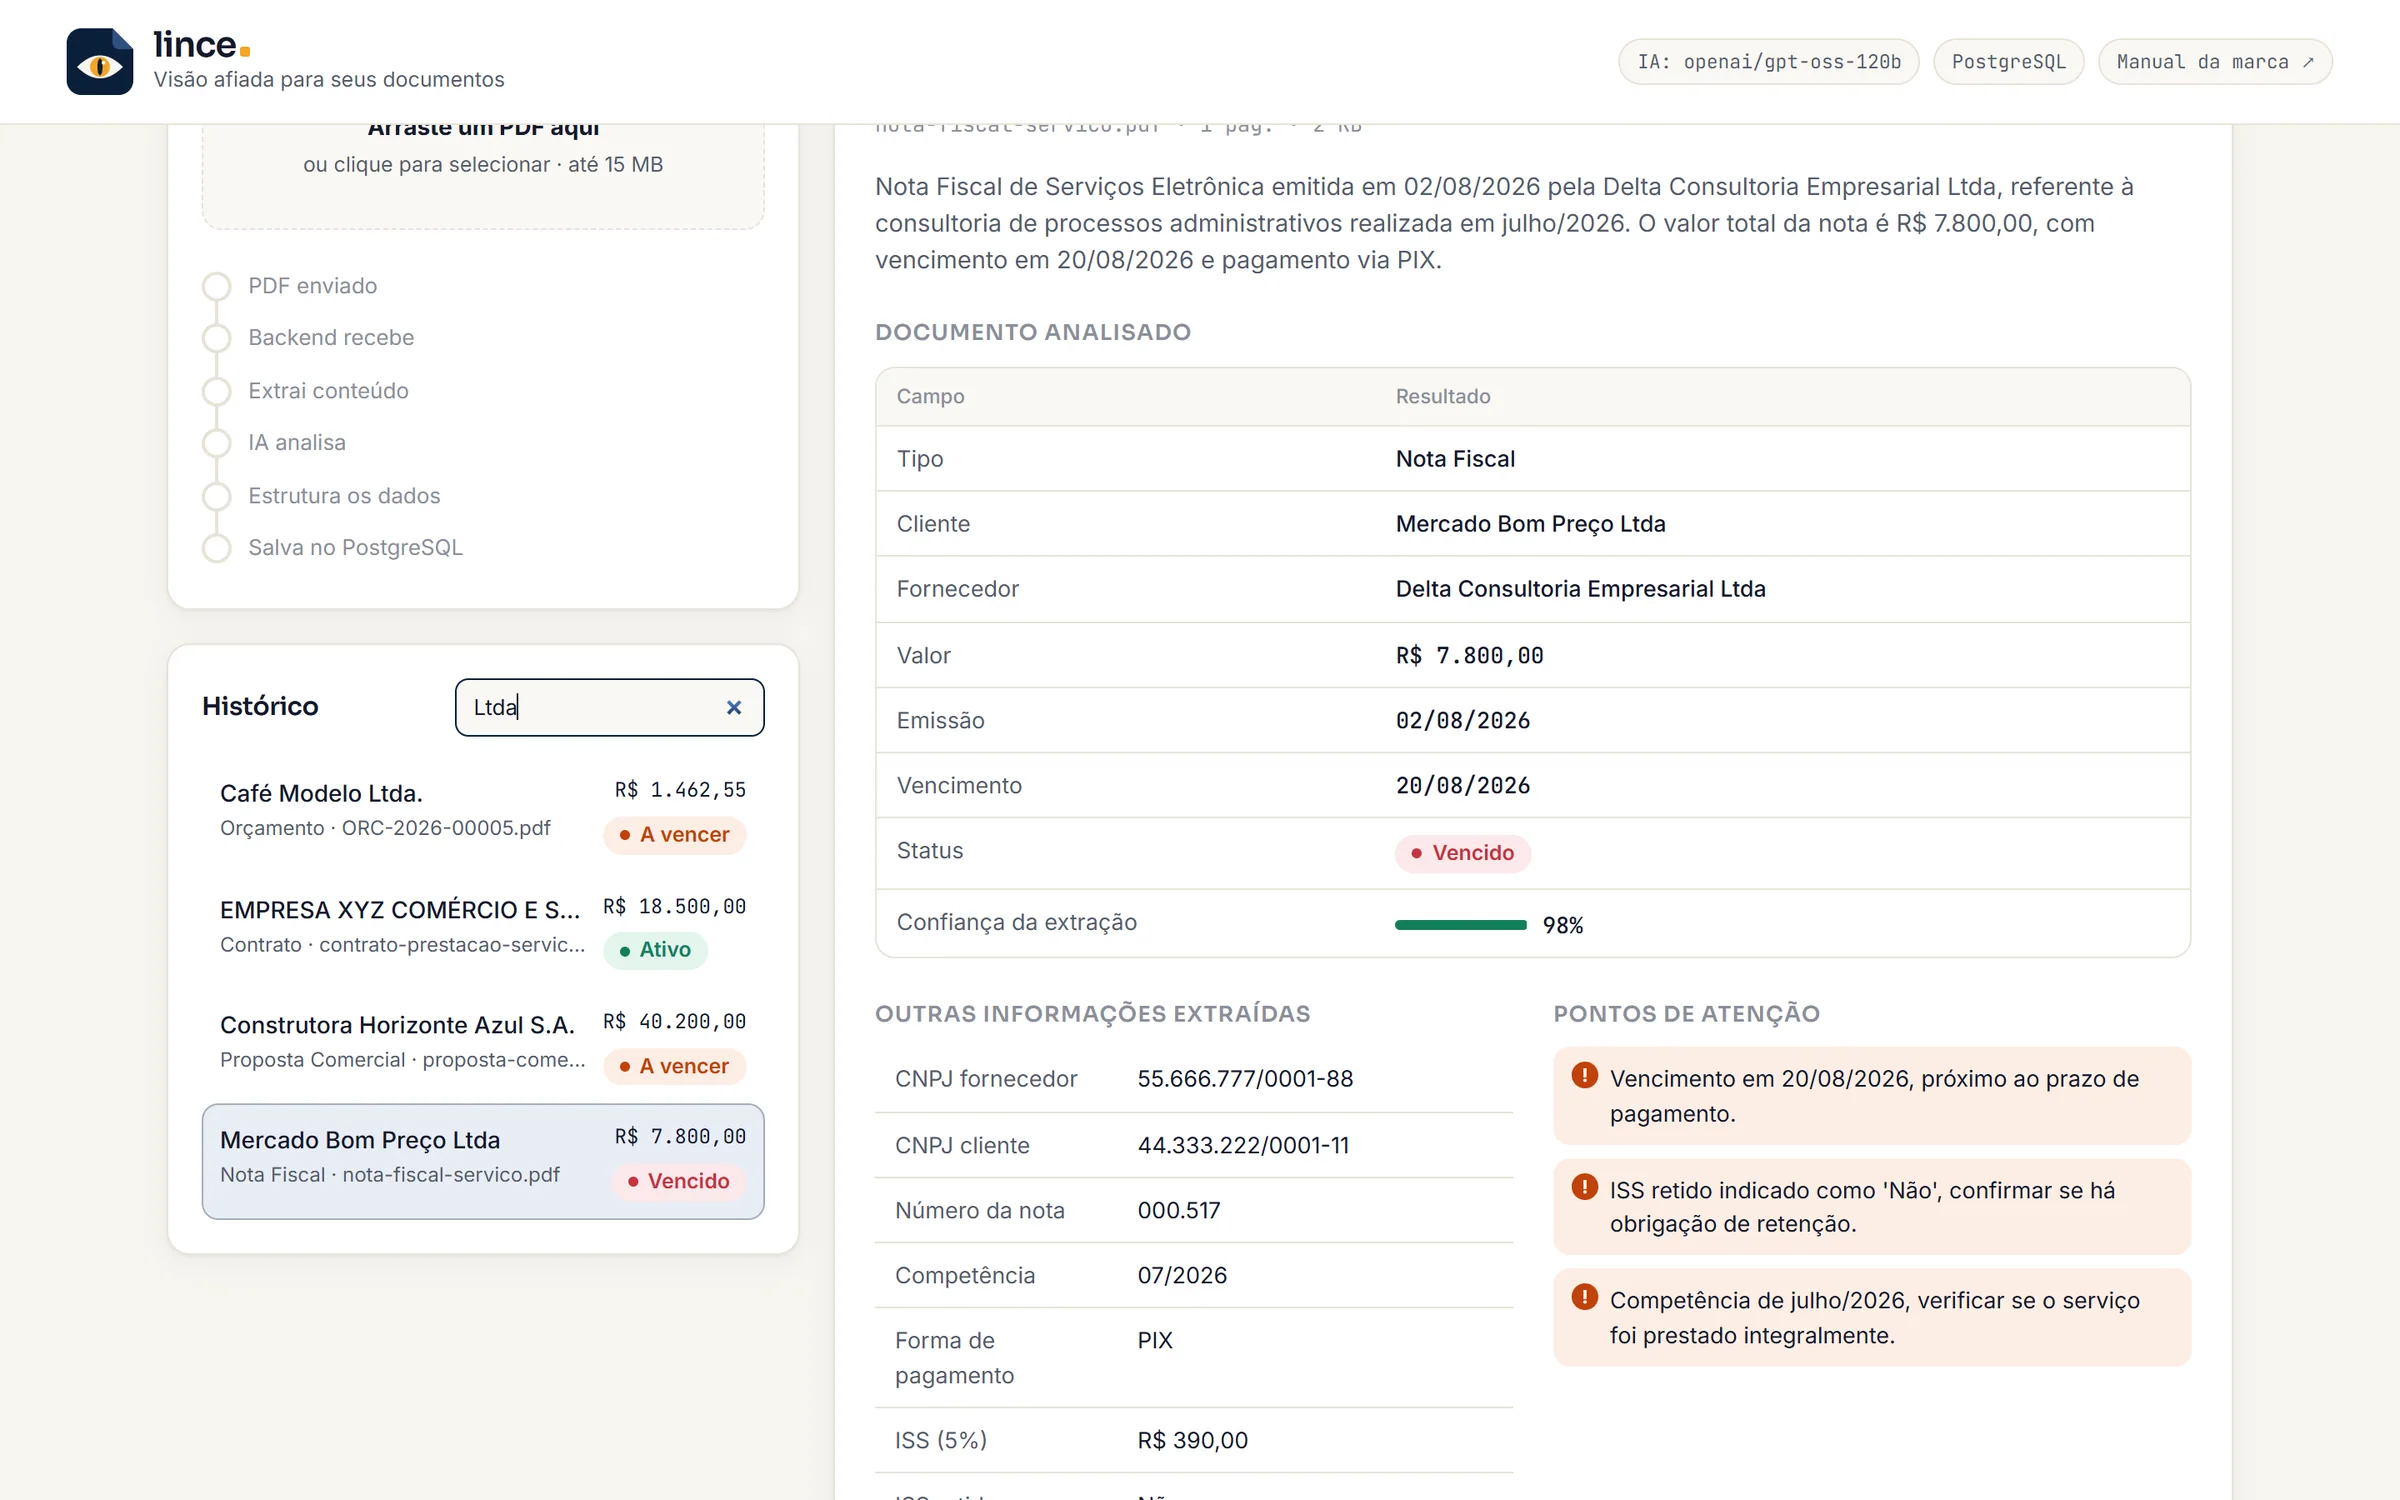This screenshot has height=1500, width=2400.
Task: Click the Valor cell R$ 7.800,00 in table
Action: tap(1469, 656)
